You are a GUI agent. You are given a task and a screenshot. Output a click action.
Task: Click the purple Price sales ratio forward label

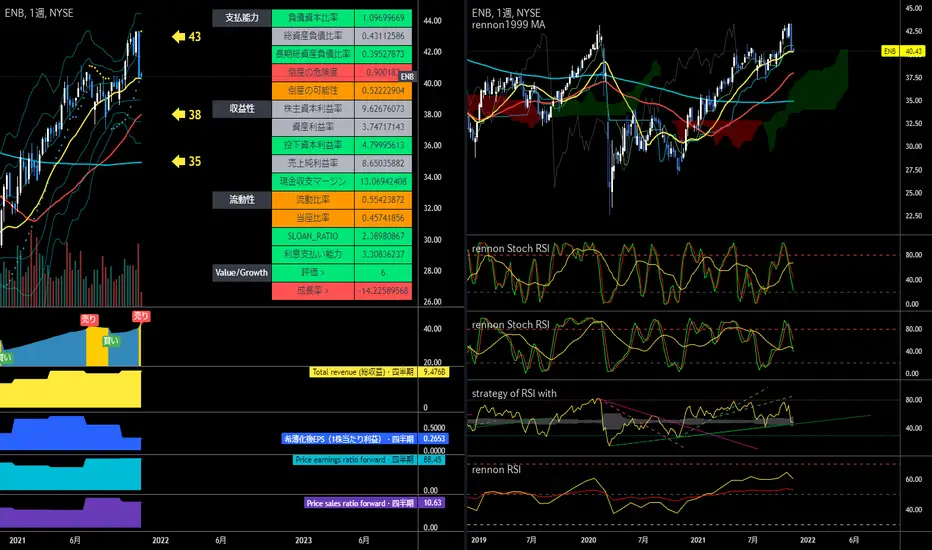[360, 503]
